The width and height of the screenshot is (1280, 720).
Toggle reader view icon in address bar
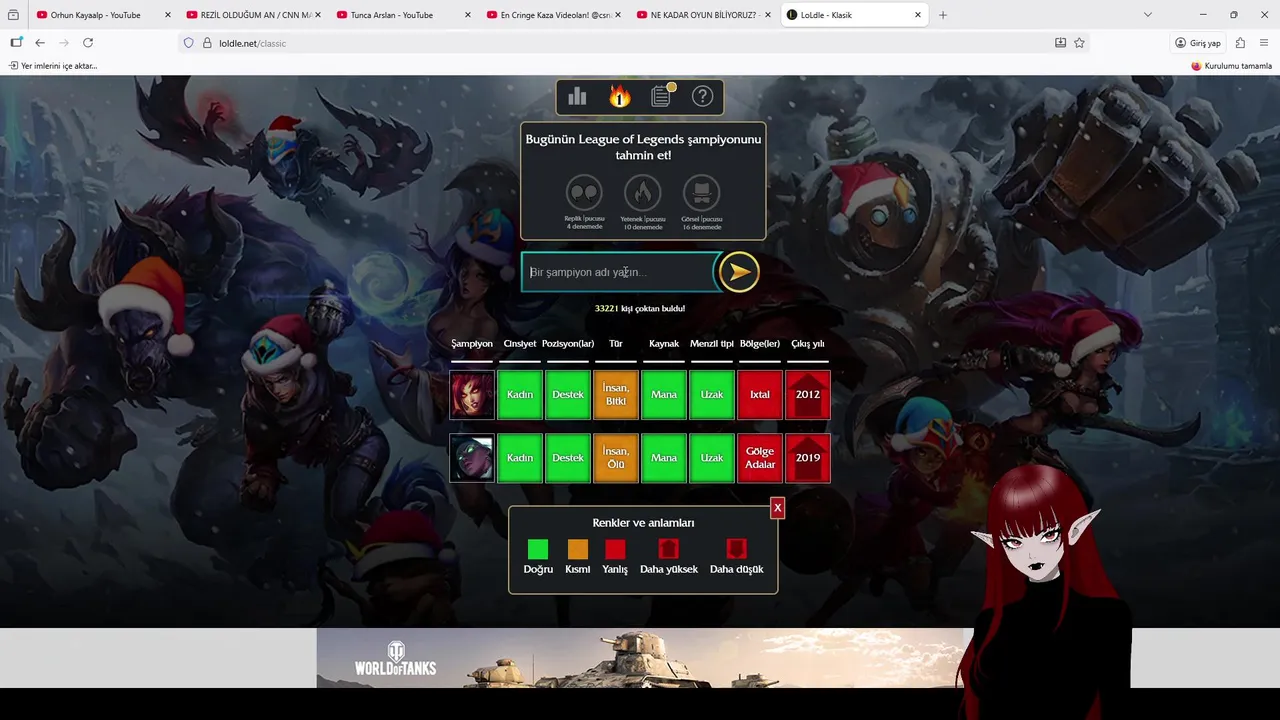pos(1060,43)
